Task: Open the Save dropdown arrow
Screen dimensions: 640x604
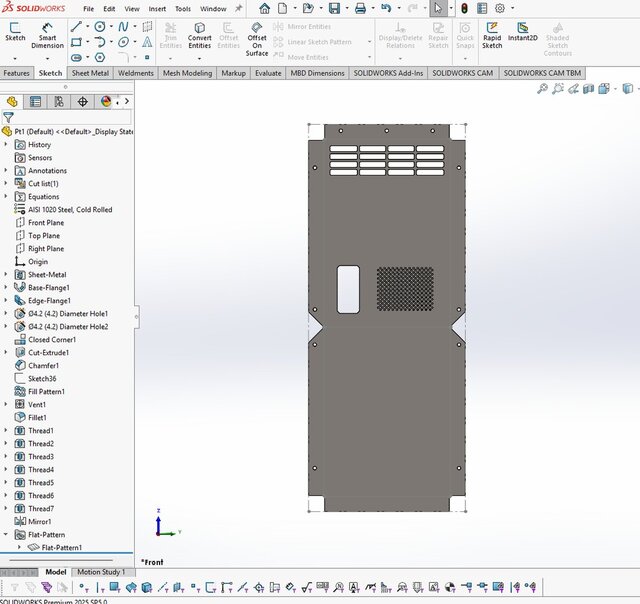Action: [347, 8]
